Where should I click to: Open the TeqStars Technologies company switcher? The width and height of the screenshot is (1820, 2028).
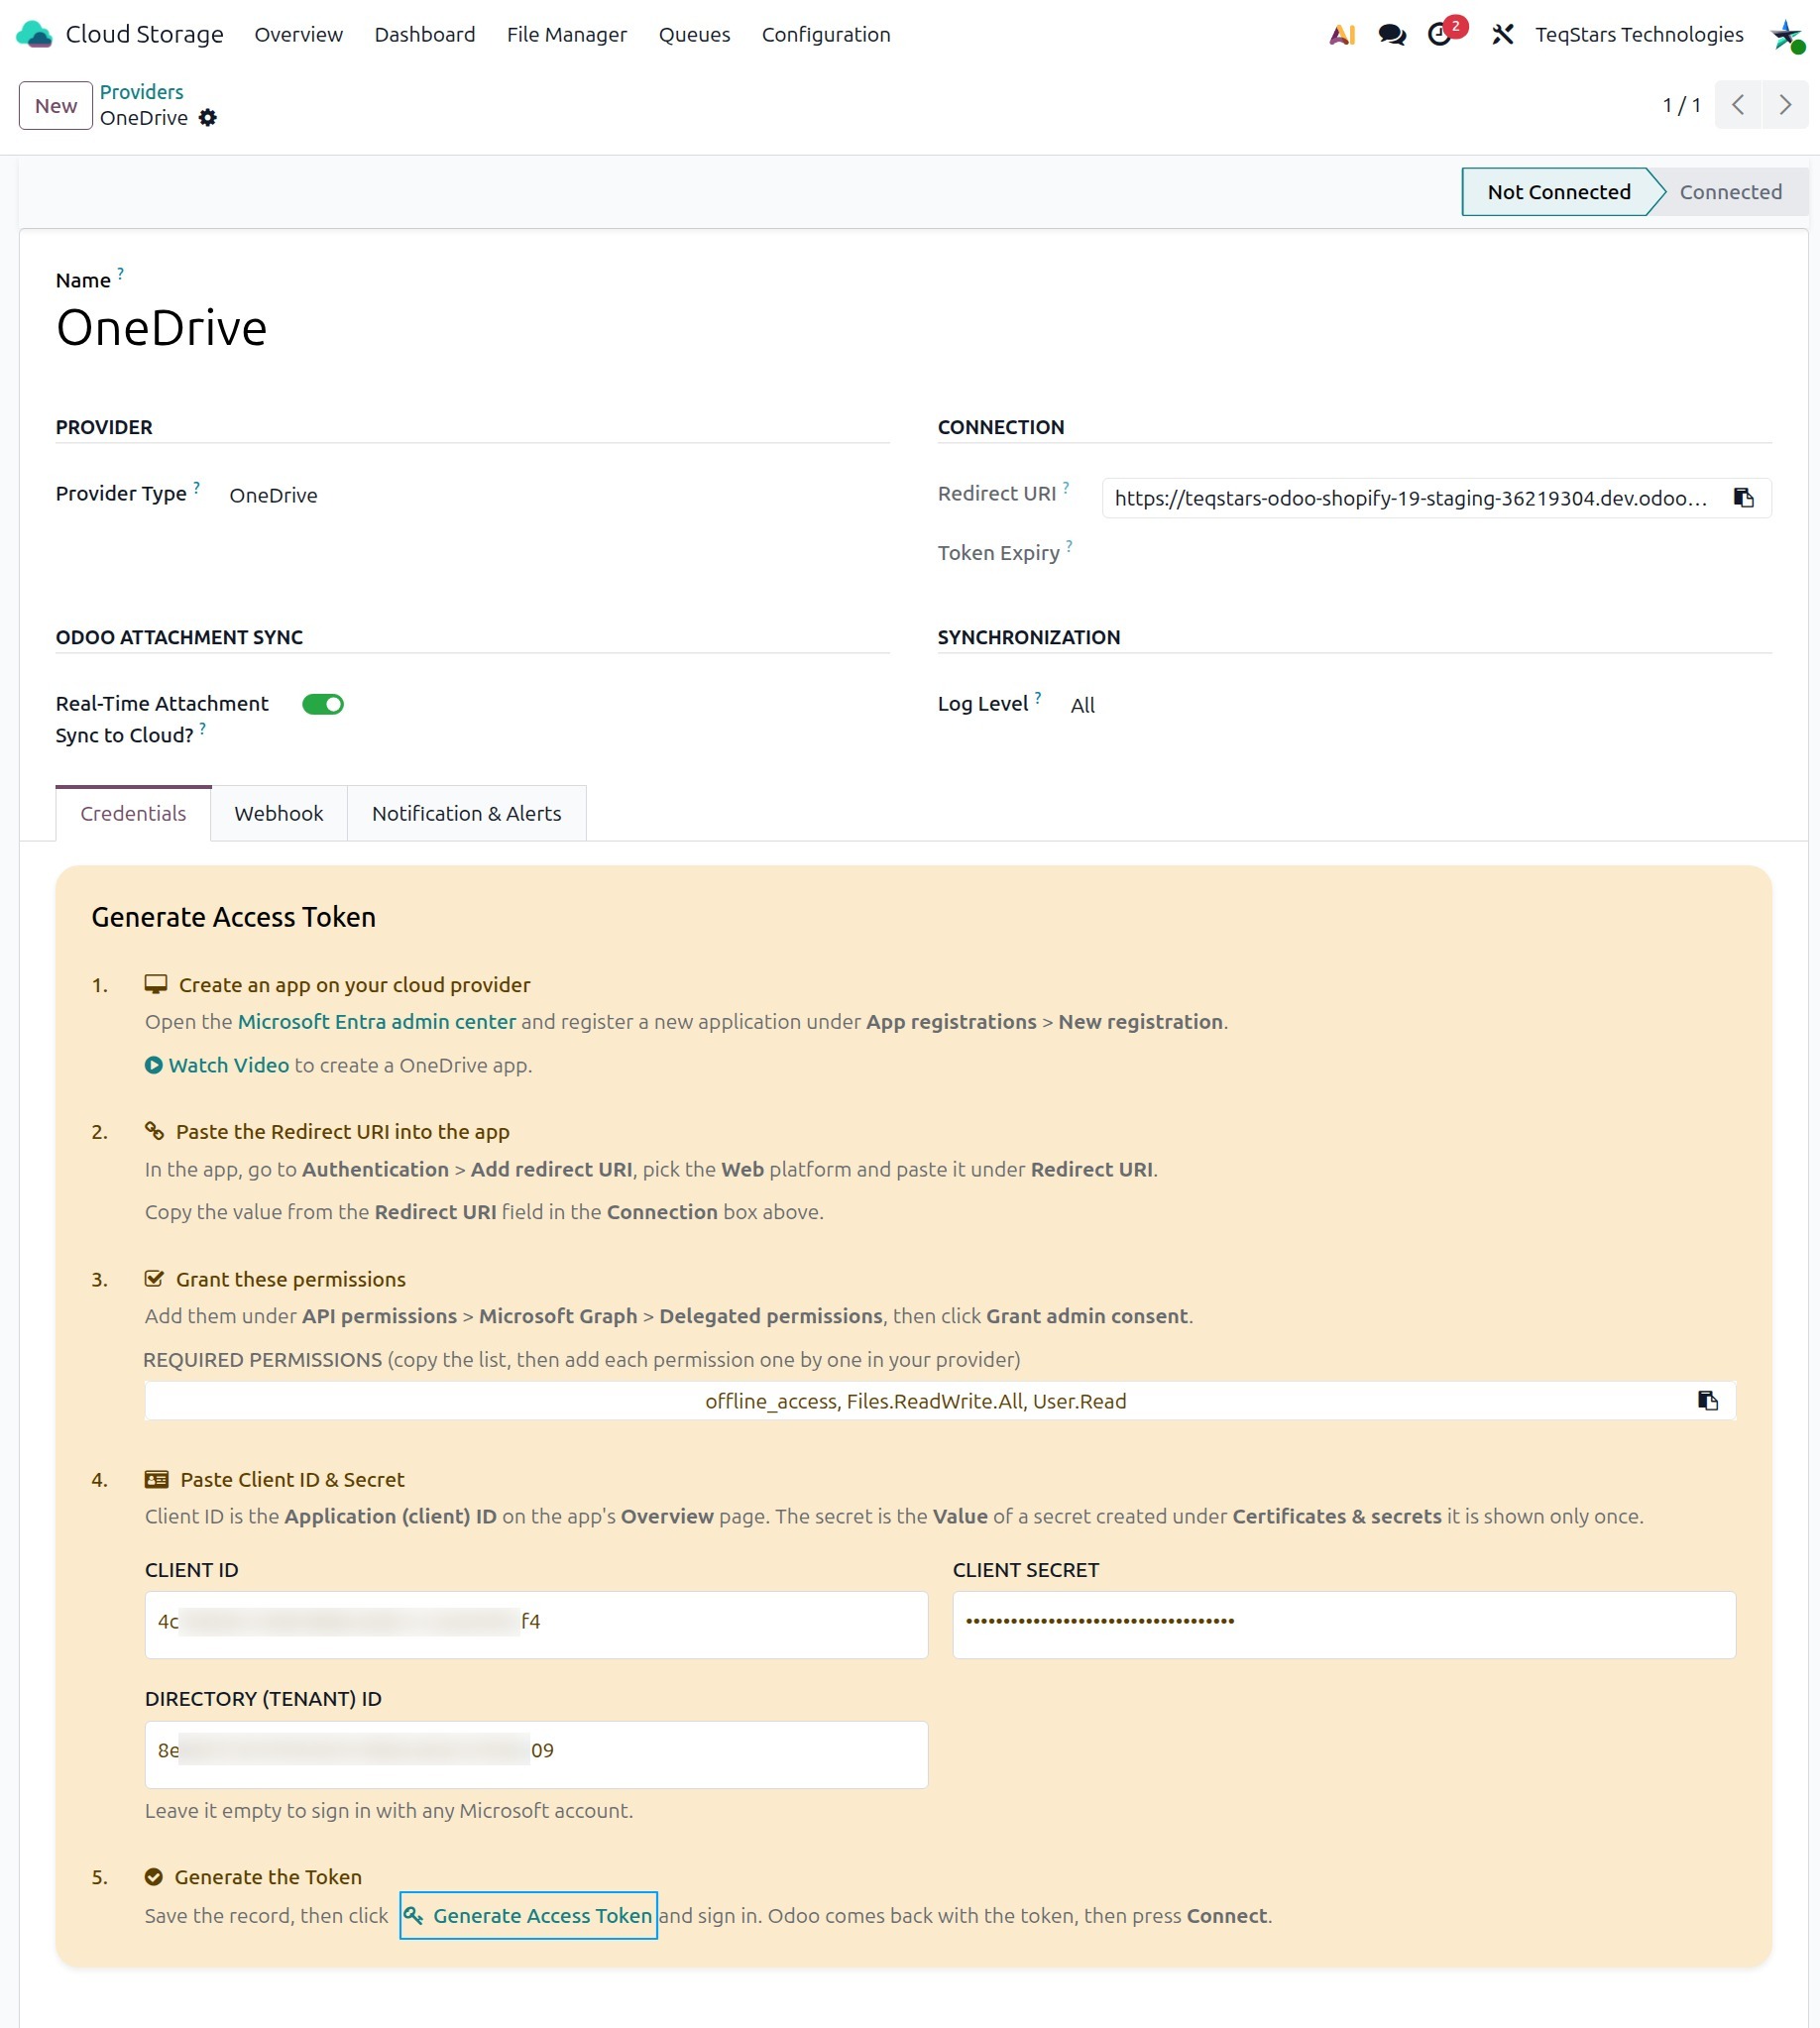1639,35
